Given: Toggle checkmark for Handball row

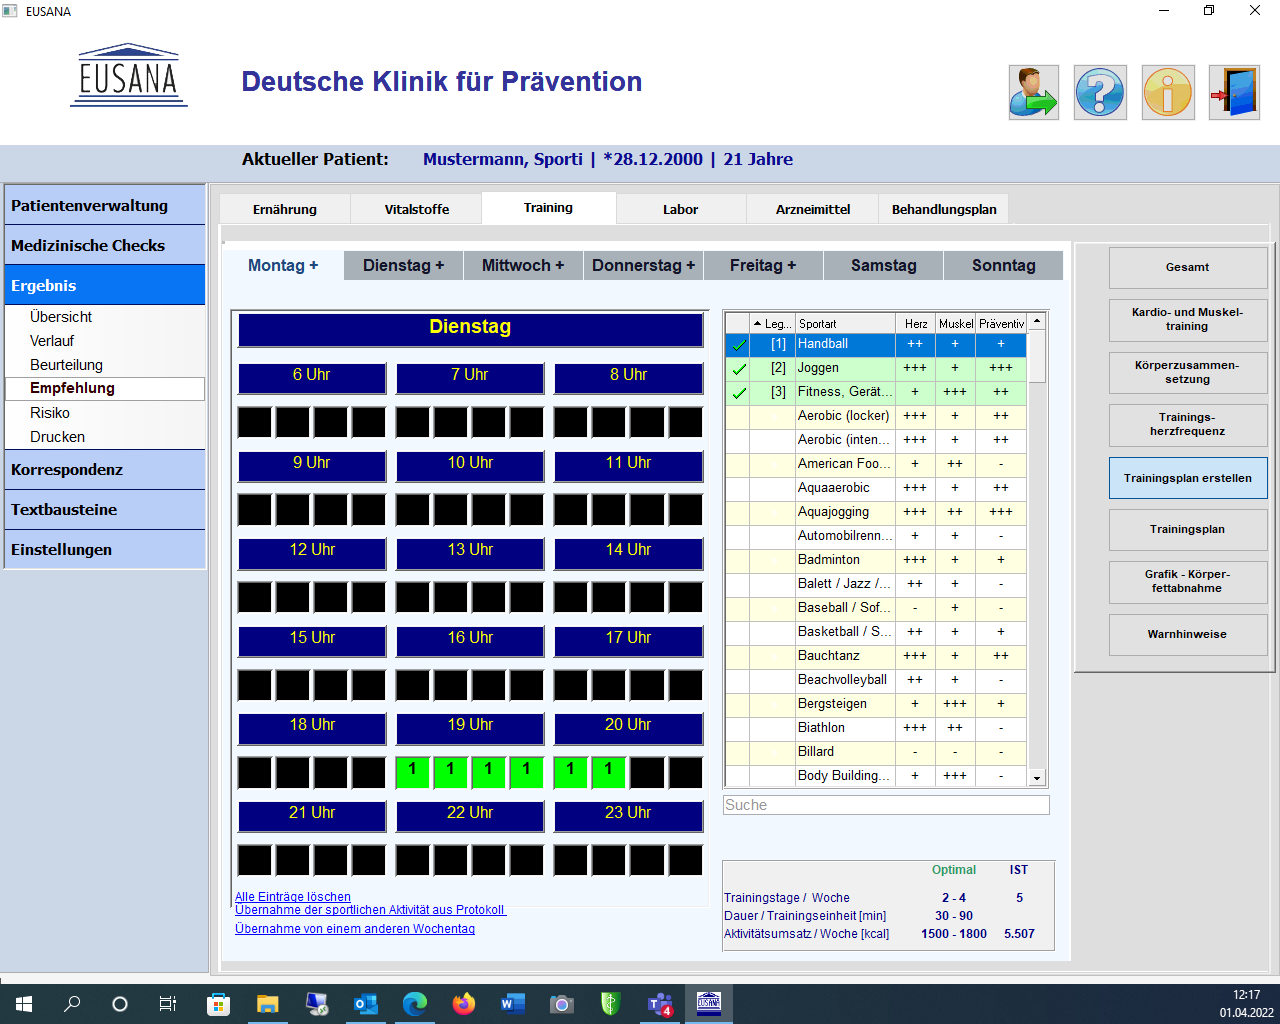Looking at the screenshot, I should click(x=738, y=344).
